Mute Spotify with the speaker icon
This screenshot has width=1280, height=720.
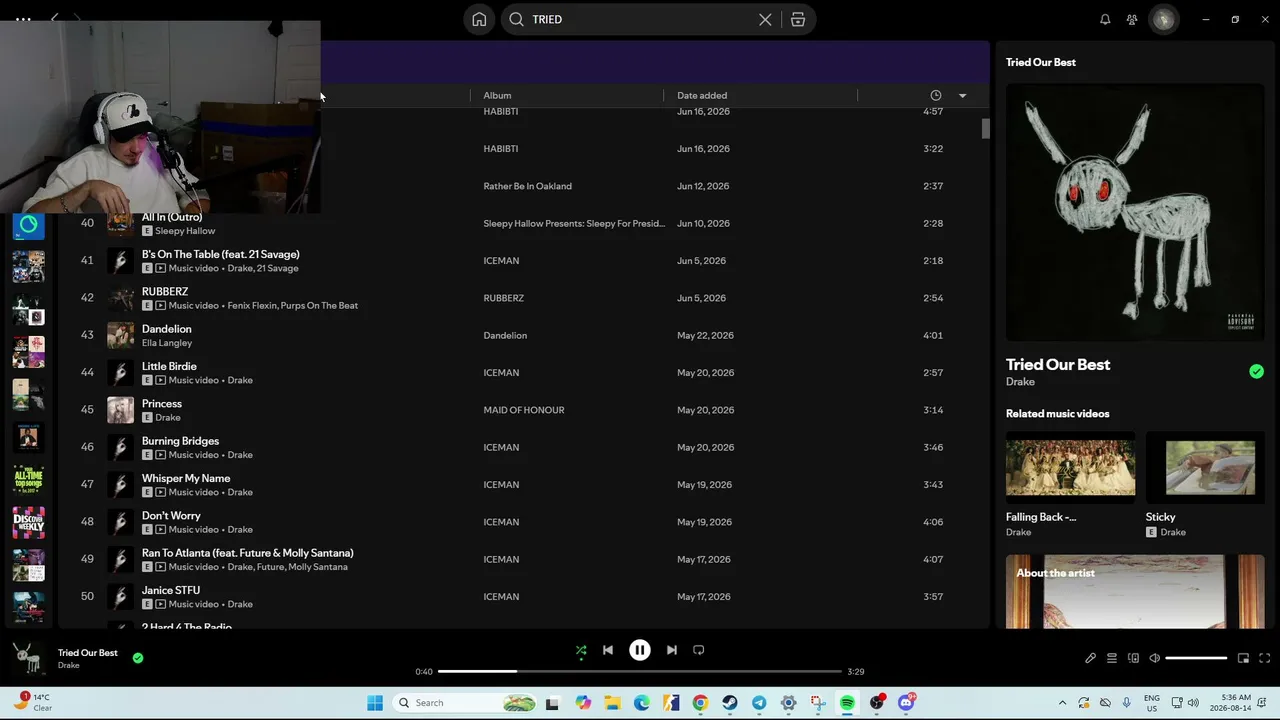1154,658
